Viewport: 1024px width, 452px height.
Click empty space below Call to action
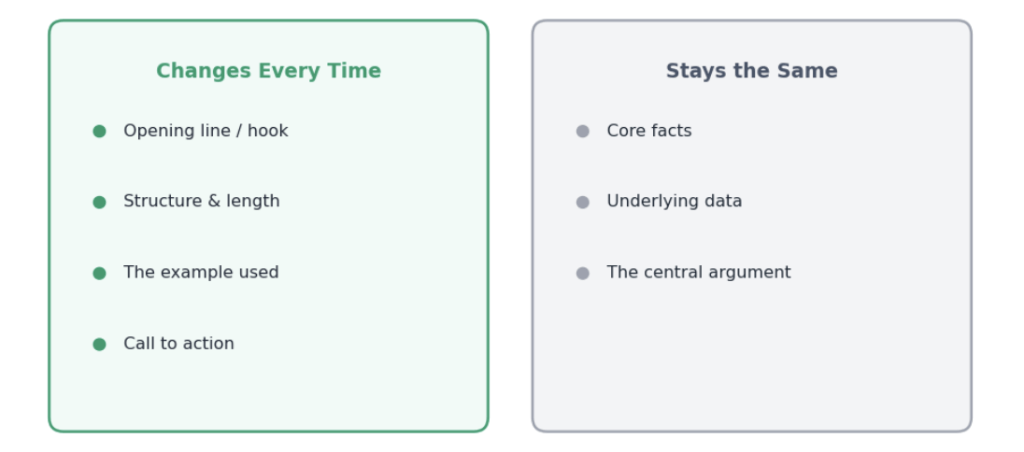point(268,392)
